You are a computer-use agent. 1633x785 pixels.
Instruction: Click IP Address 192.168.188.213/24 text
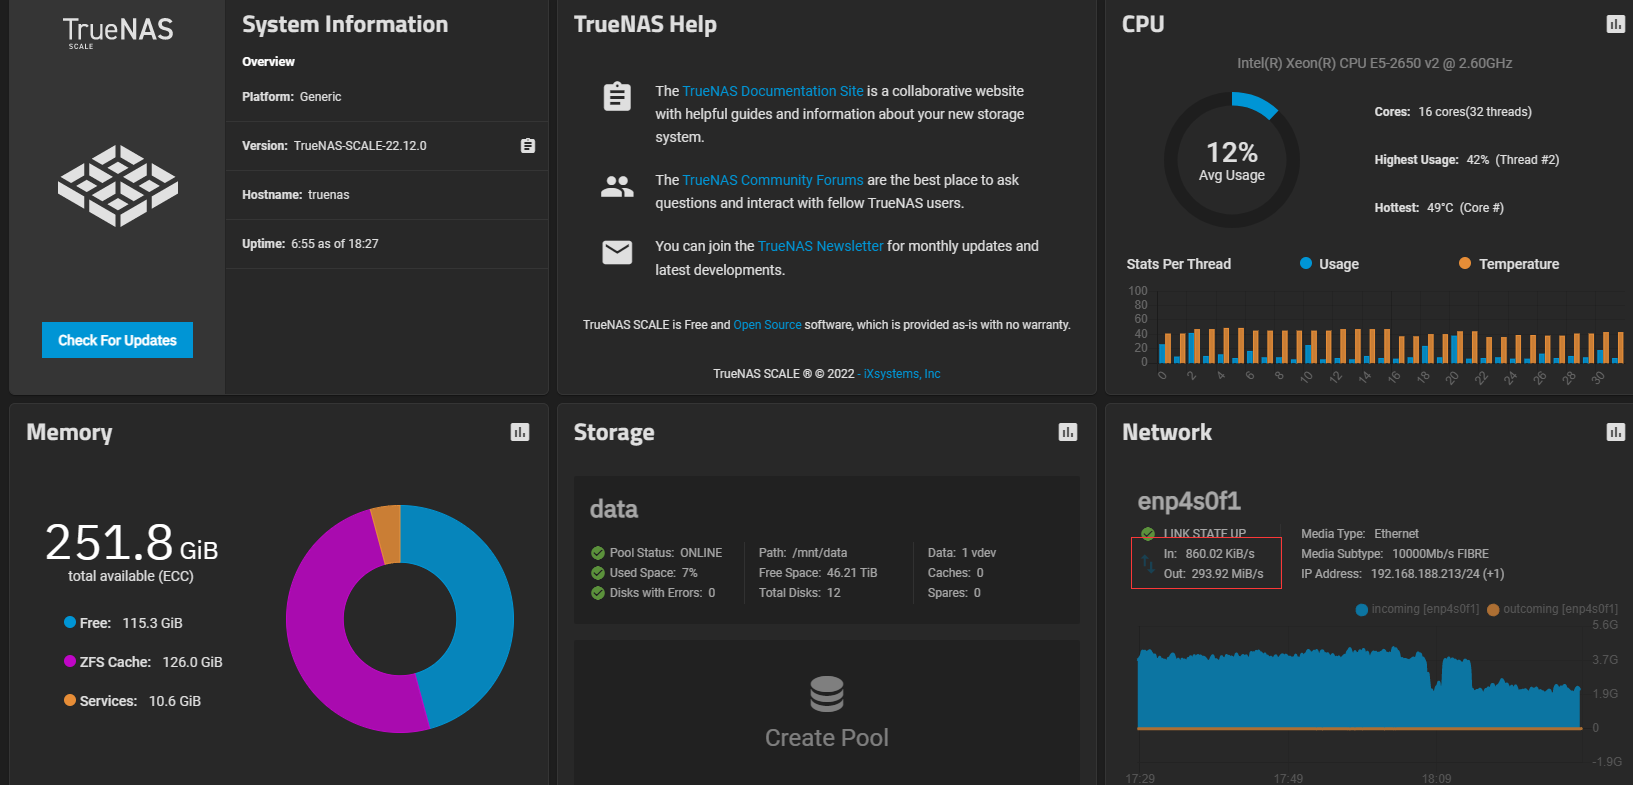click(1402, 574)
